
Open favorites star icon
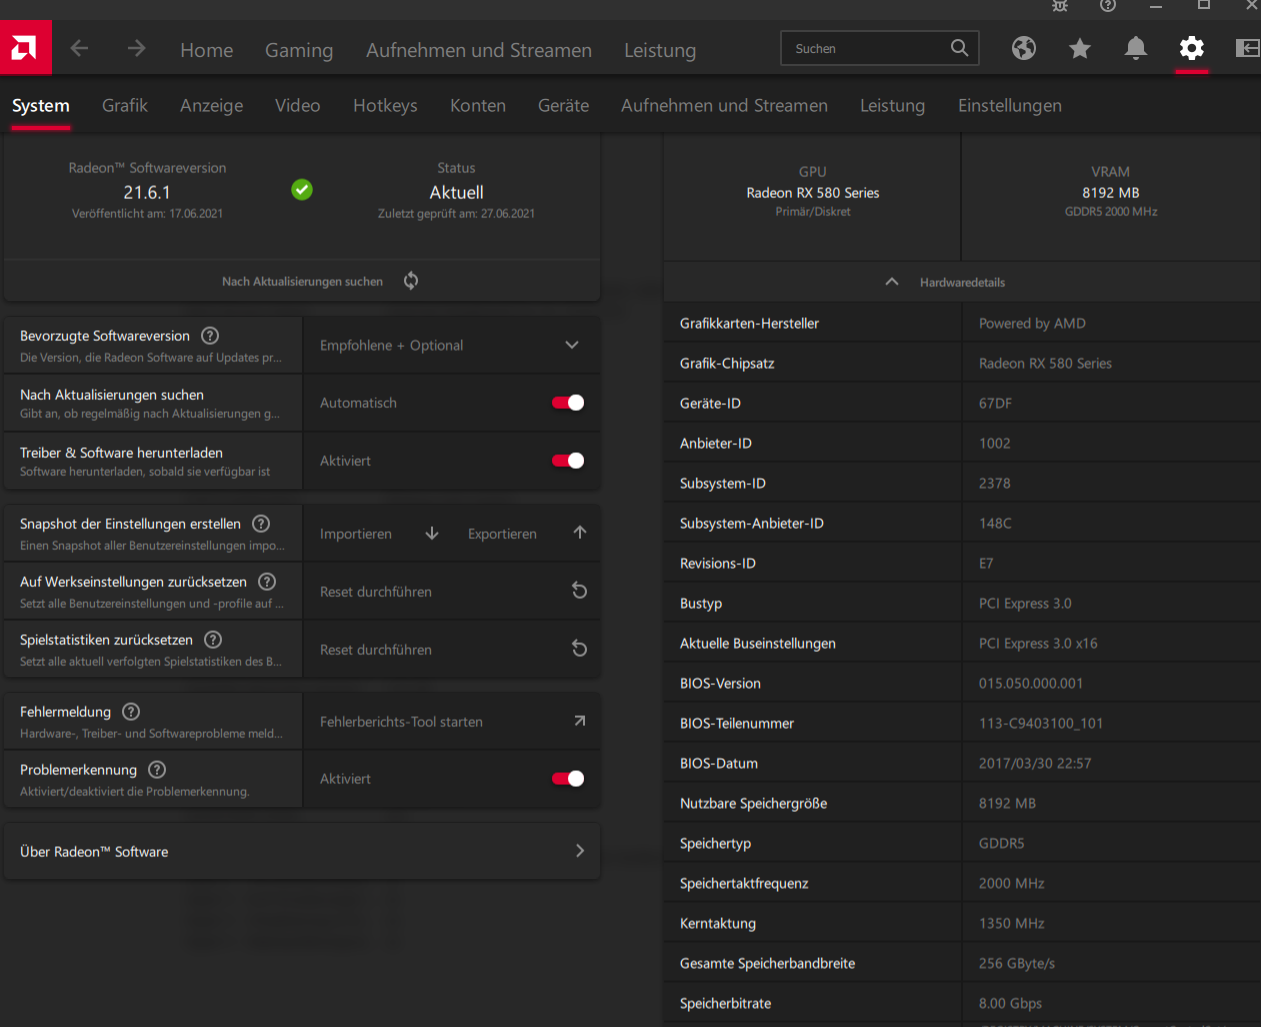tap(1079, 48)
